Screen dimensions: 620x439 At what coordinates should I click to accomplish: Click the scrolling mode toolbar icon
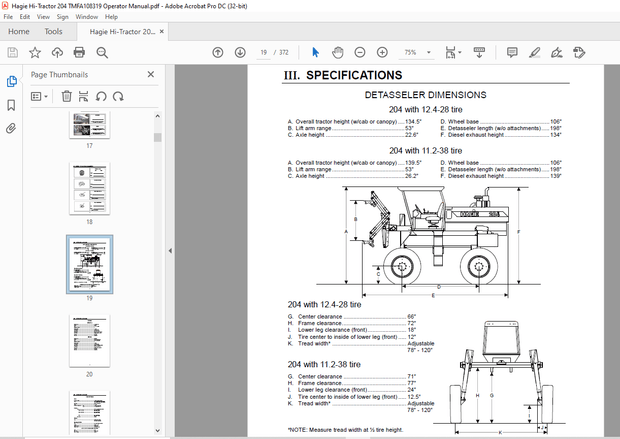(x=479, y=52)
